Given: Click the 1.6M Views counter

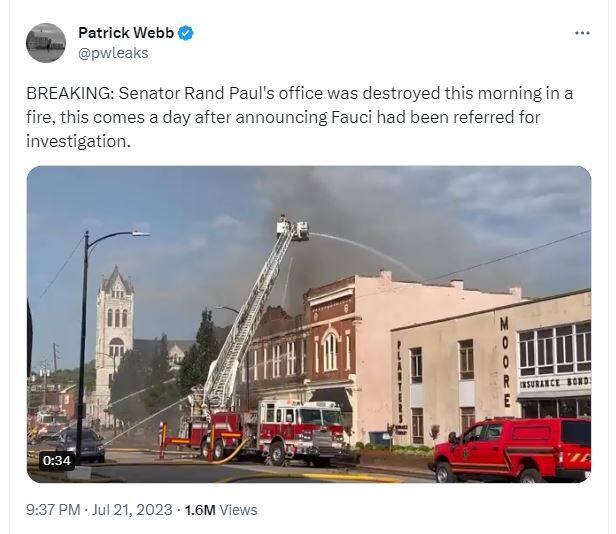Looking at the screenshot, I should [221, 510].
